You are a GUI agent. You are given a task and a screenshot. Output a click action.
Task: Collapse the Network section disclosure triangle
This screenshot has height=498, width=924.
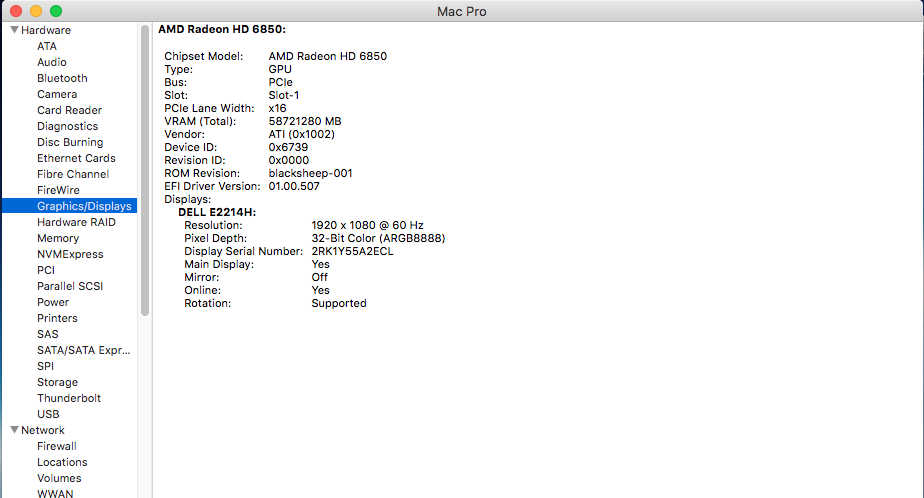tap(15, 430)
